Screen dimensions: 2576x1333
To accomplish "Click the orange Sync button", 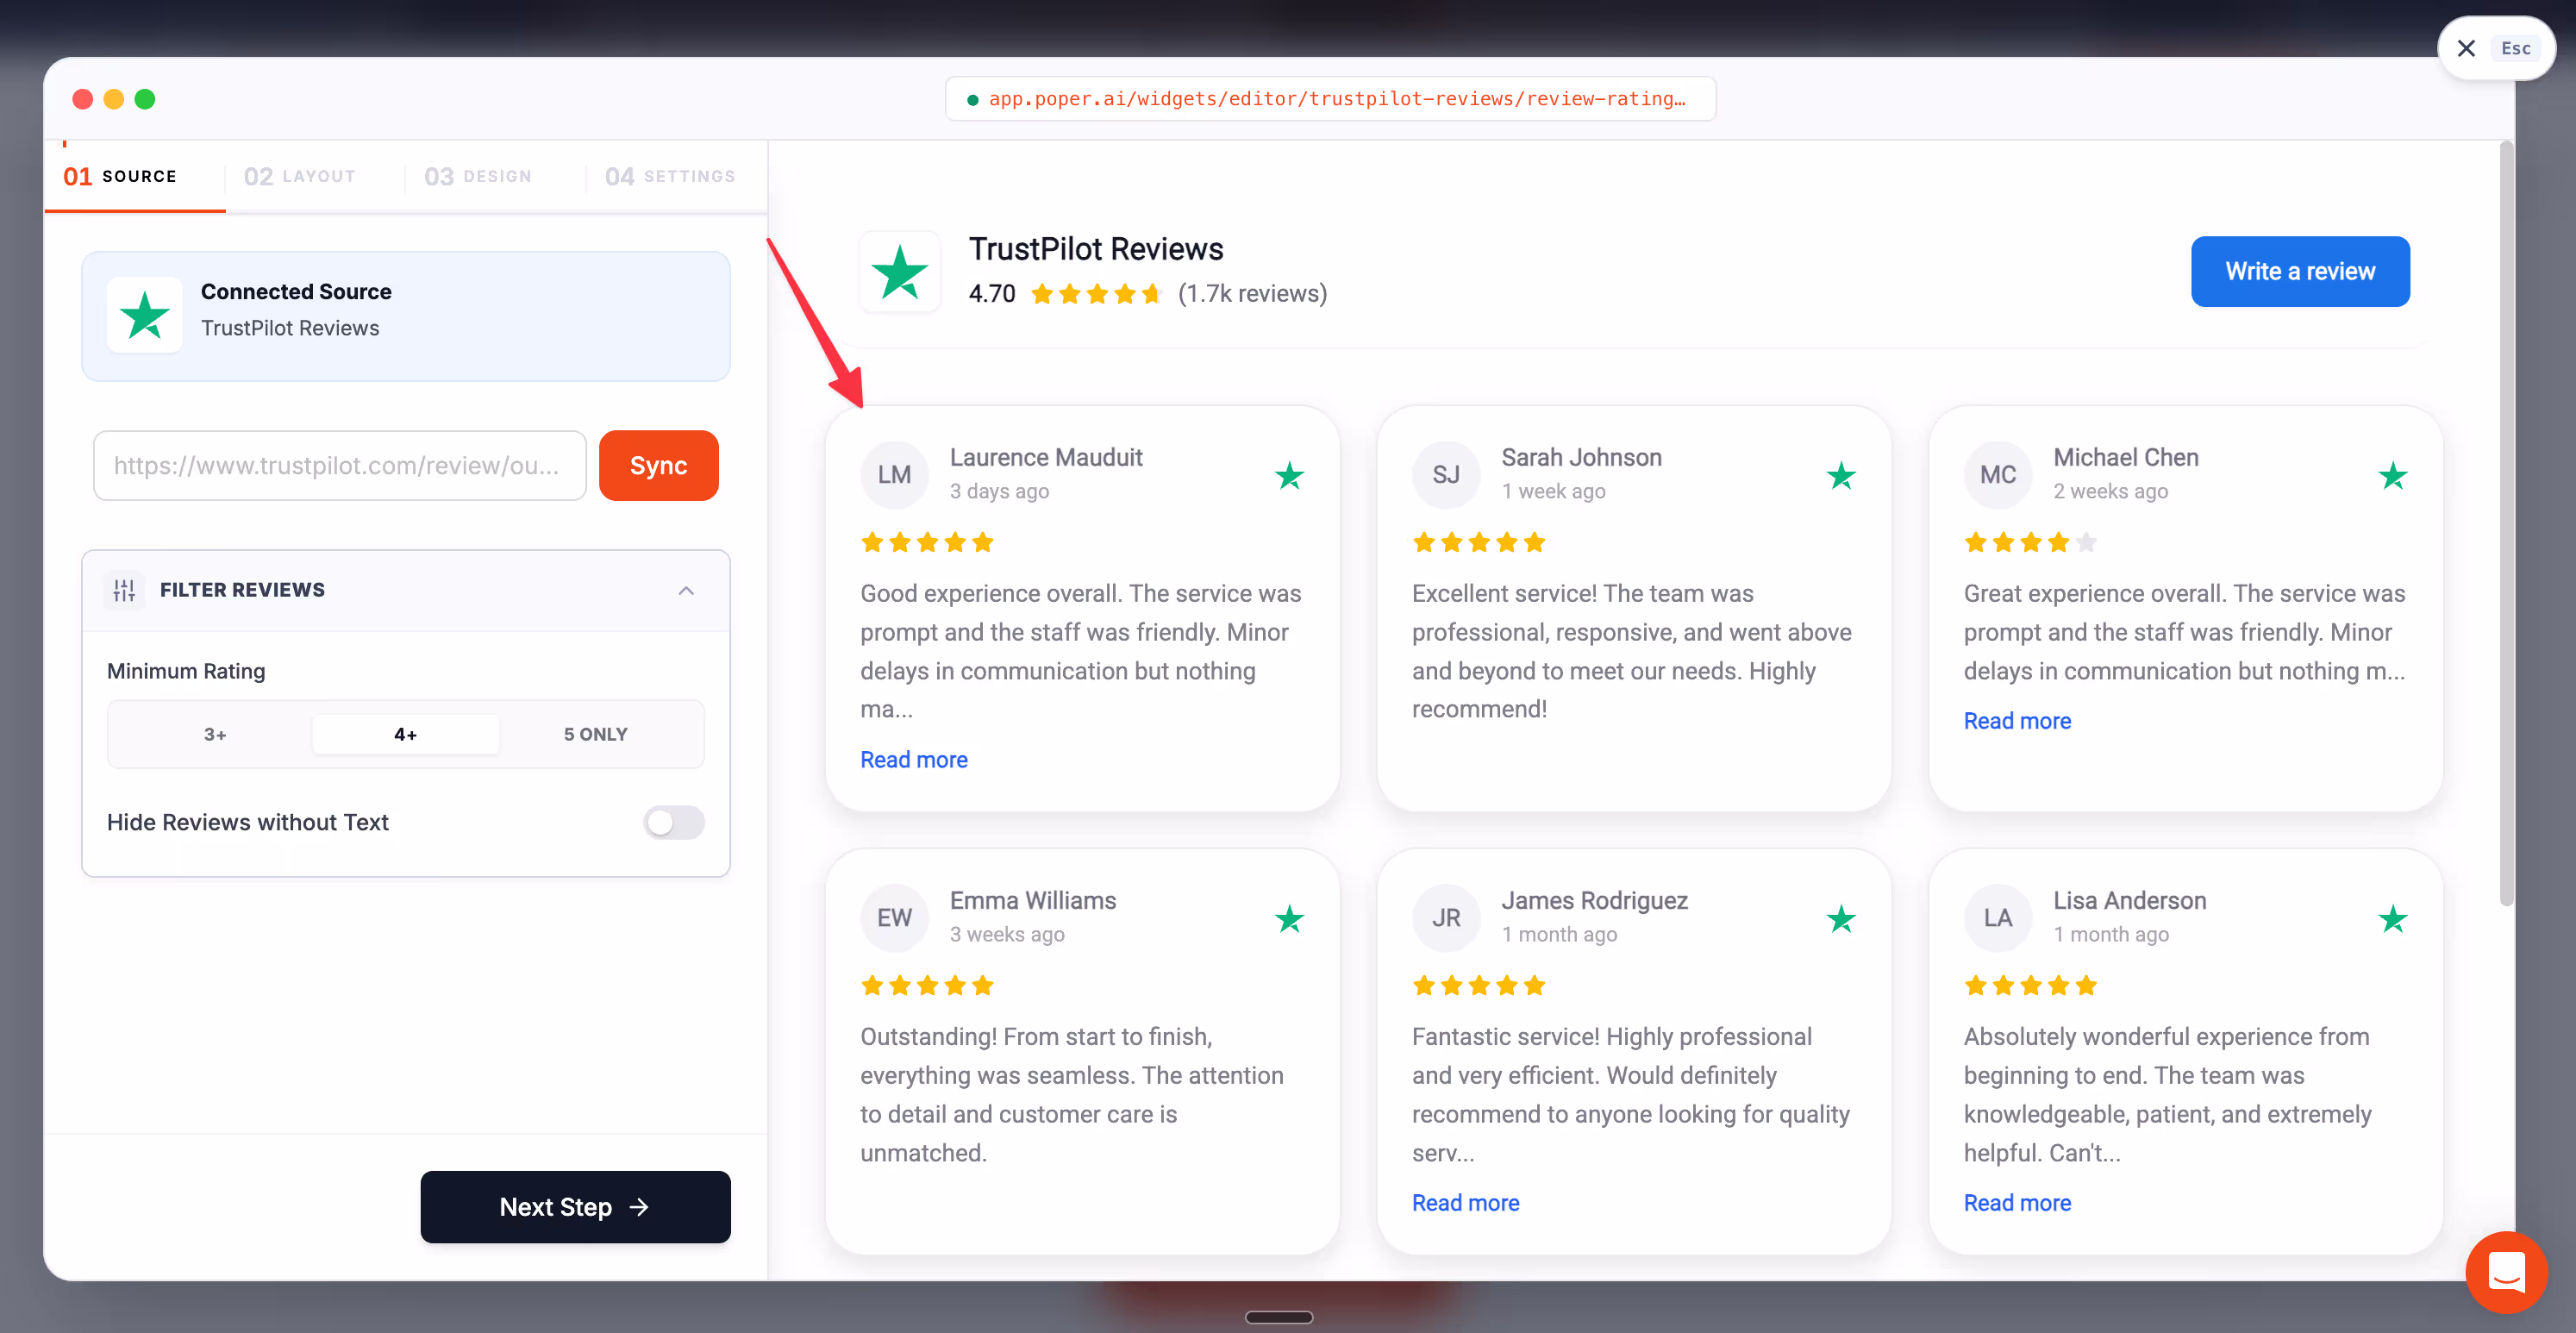I will coord(658,465).
